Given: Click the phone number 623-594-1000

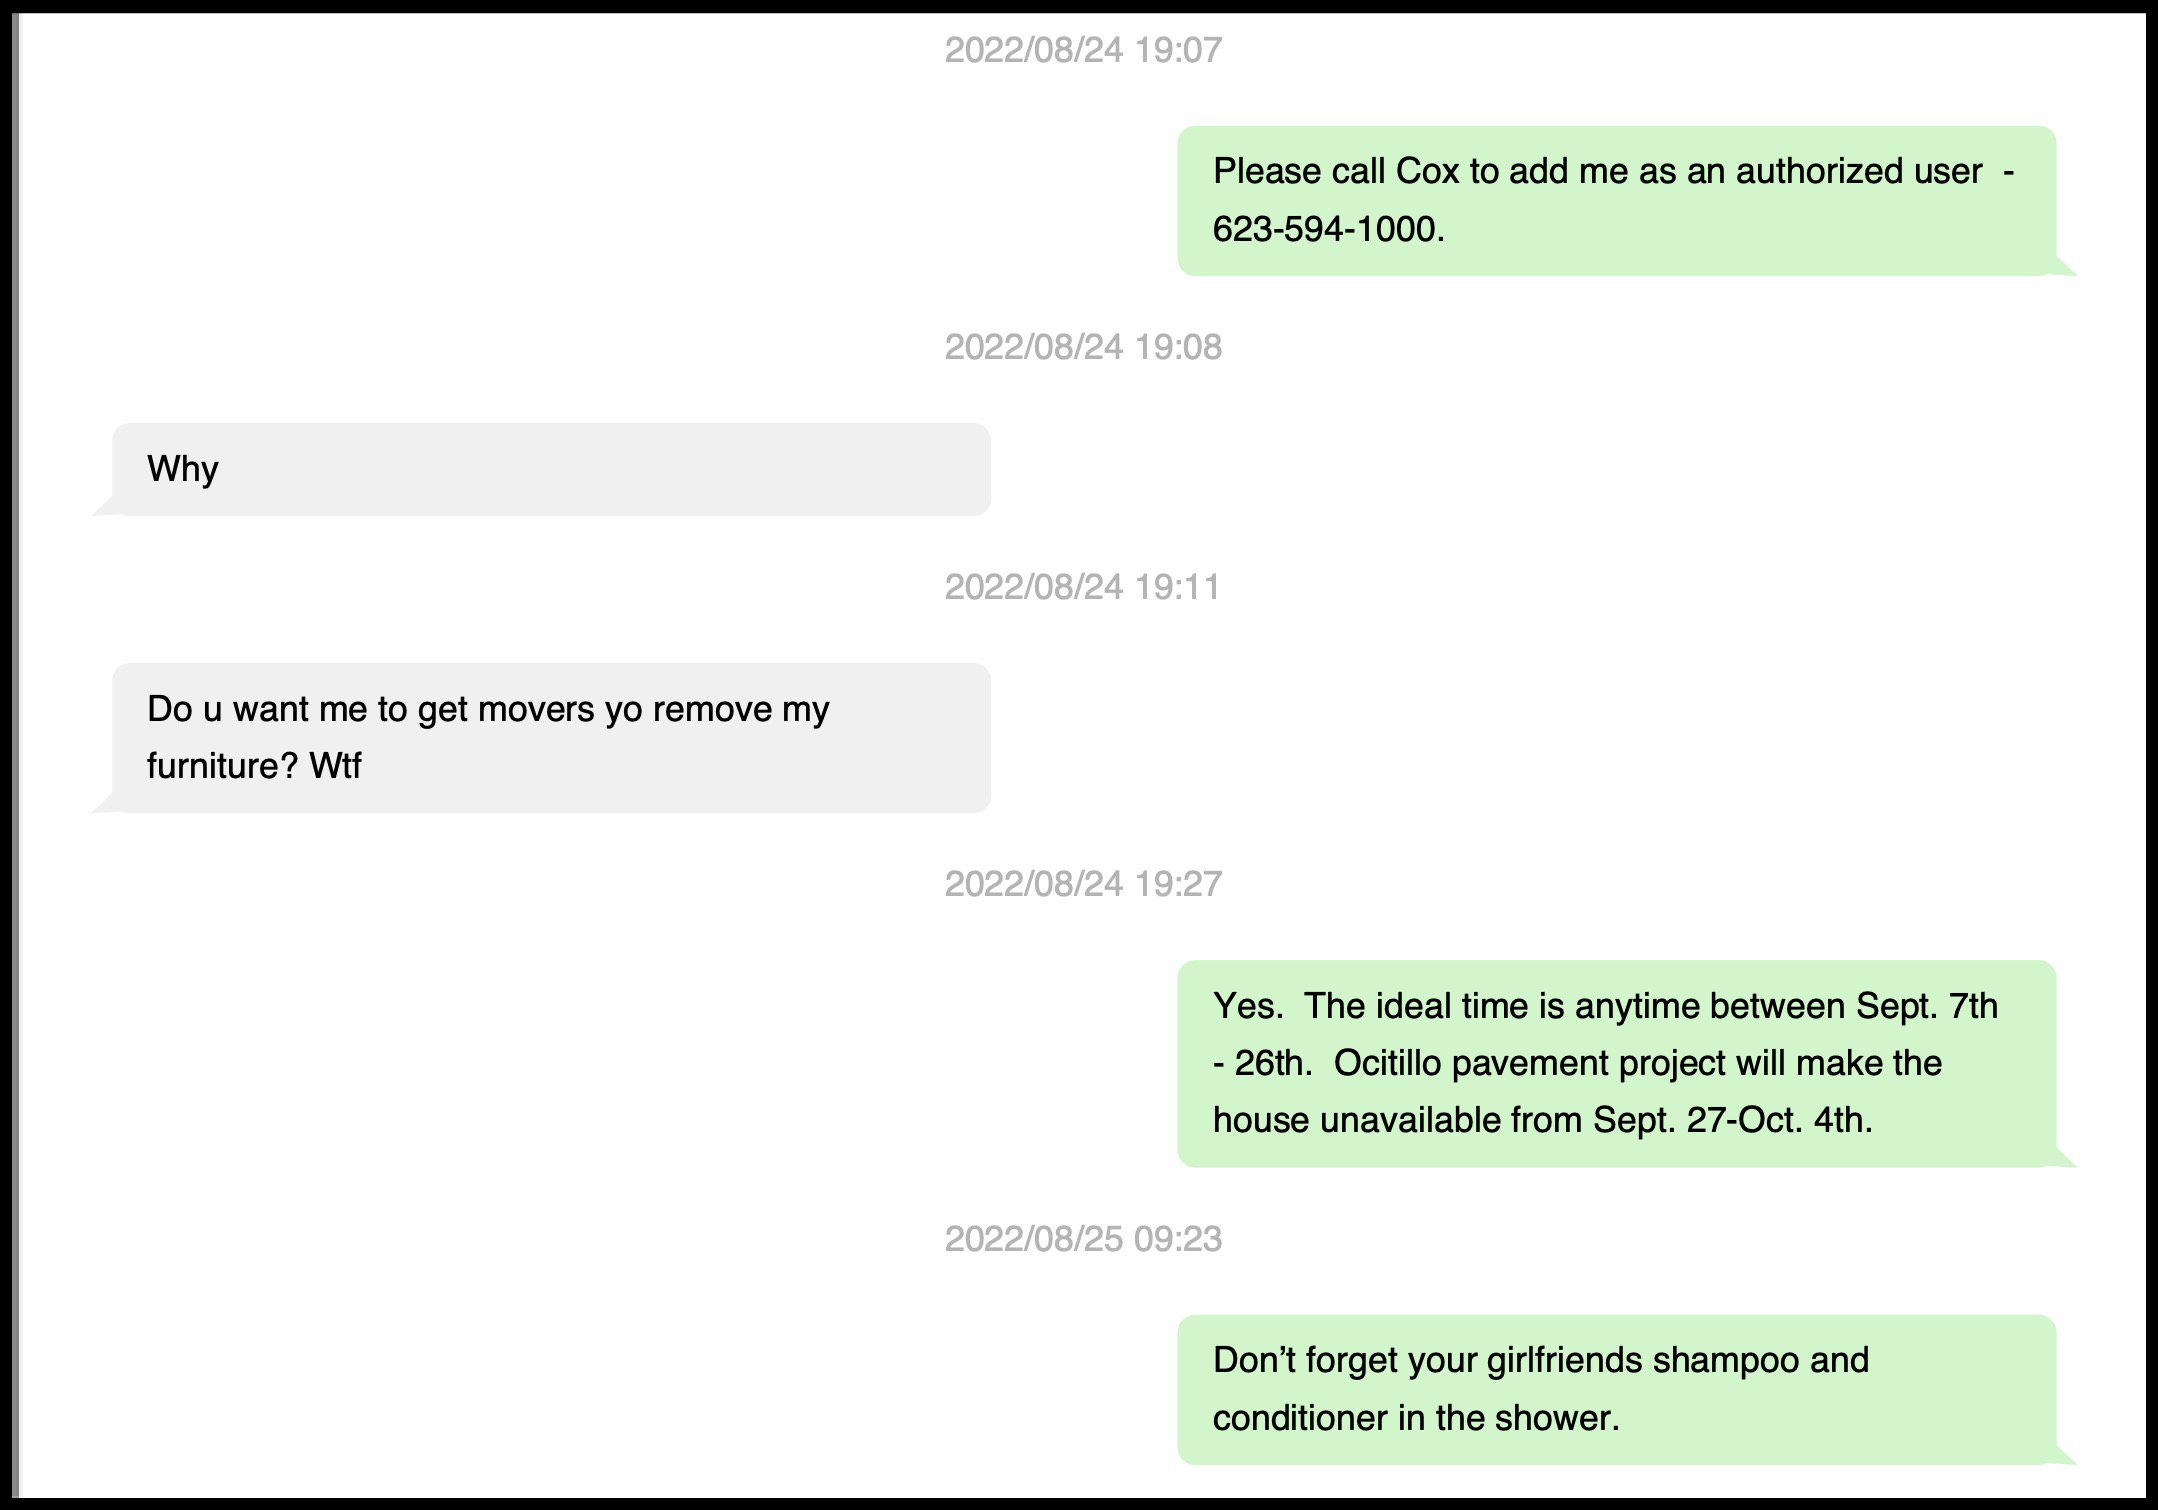Looking at the screenshot, I should (1324, 230).
